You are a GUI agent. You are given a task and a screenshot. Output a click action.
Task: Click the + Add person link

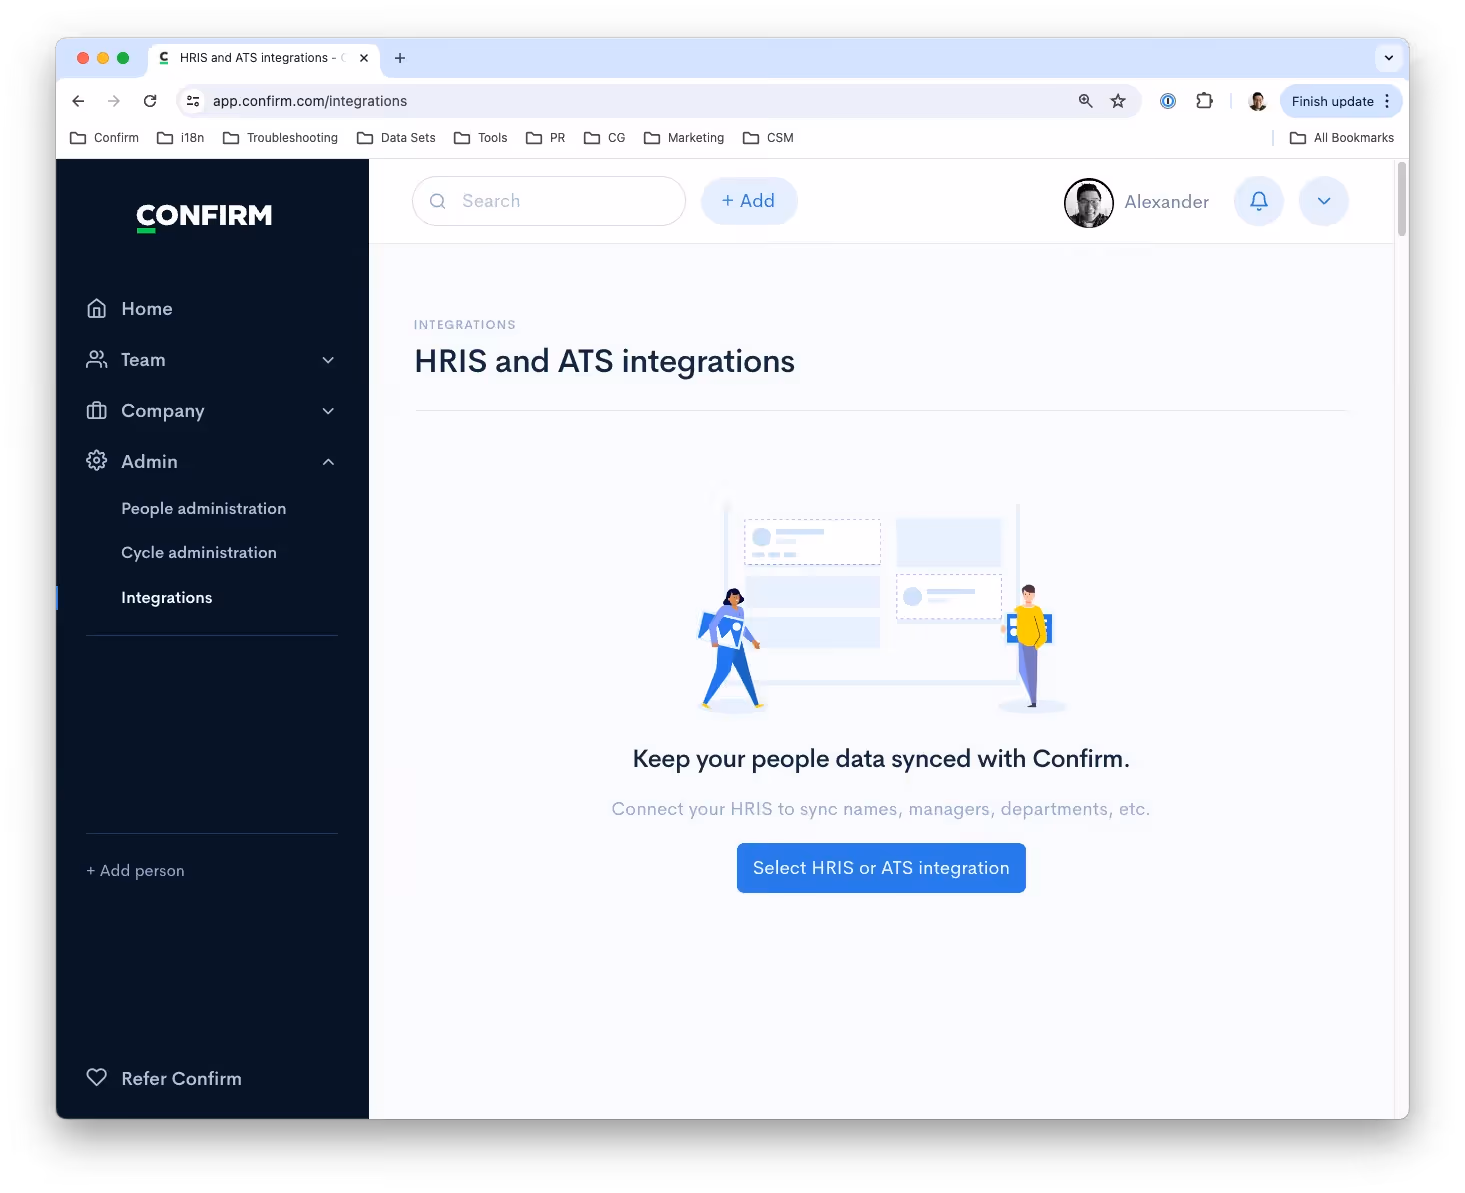(135, 871)
